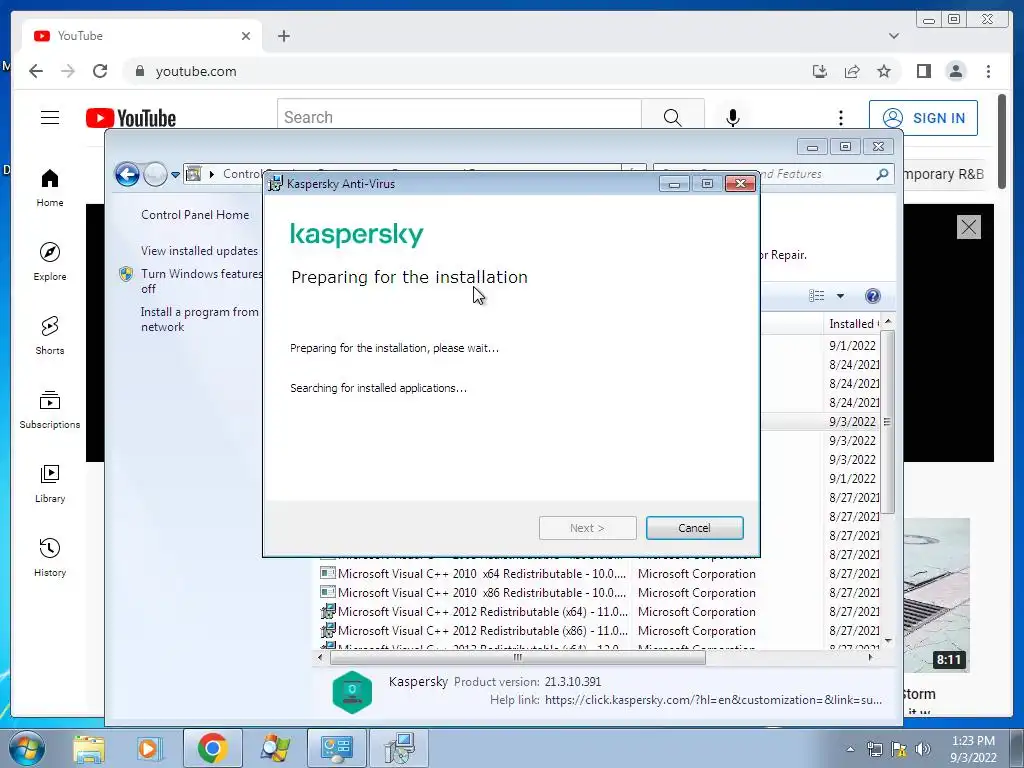Click Install a program from network
Screen dimensions: 1024x768
click(x=200, y=319)
